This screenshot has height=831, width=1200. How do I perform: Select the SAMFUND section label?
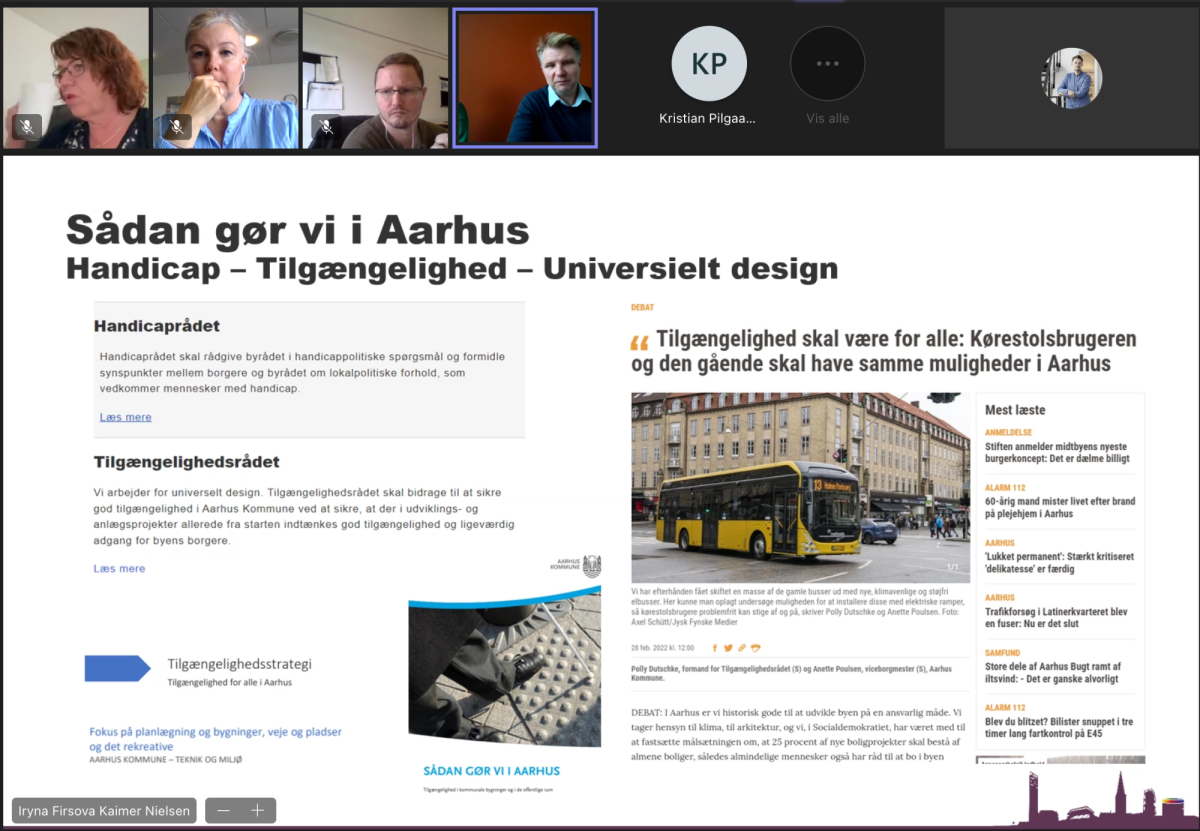1004,654
